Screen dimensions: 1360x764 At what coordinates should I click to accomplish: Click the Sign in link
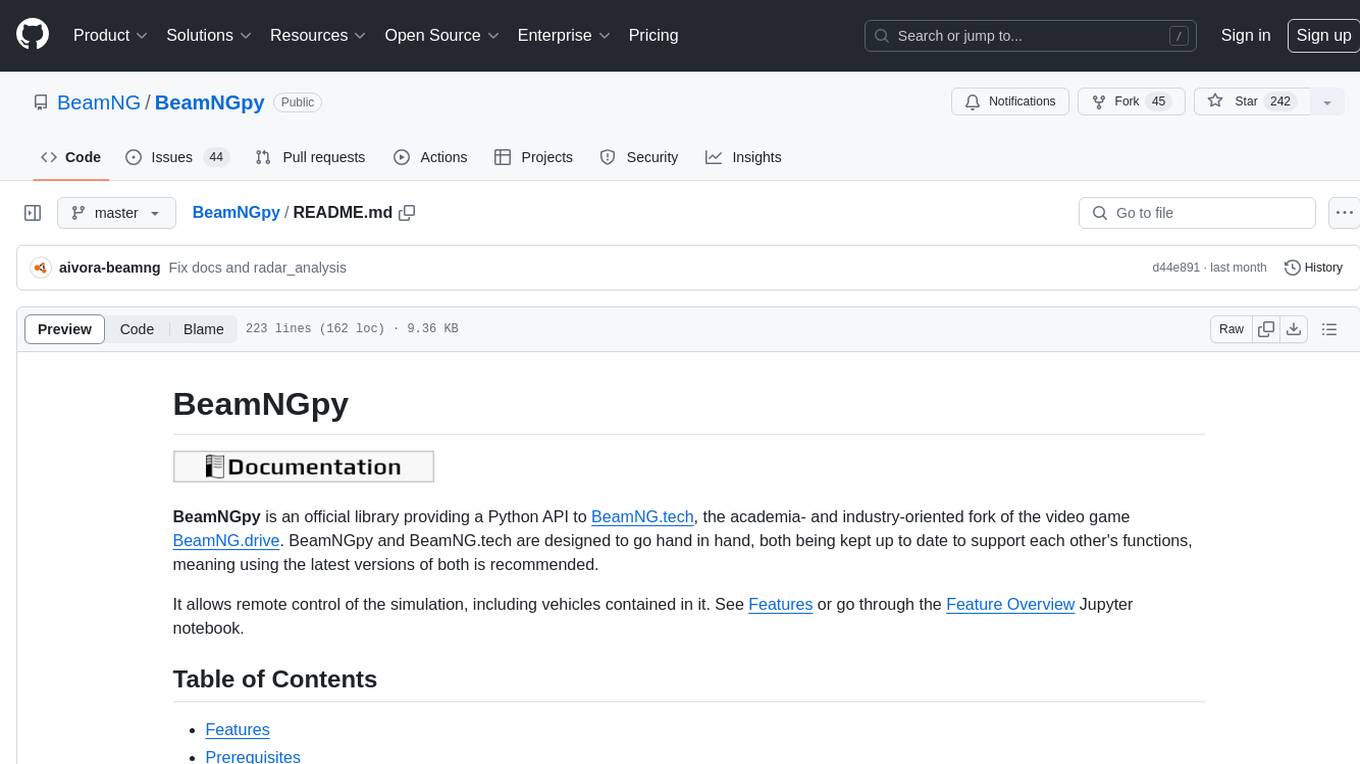(x=1245, y=35)
